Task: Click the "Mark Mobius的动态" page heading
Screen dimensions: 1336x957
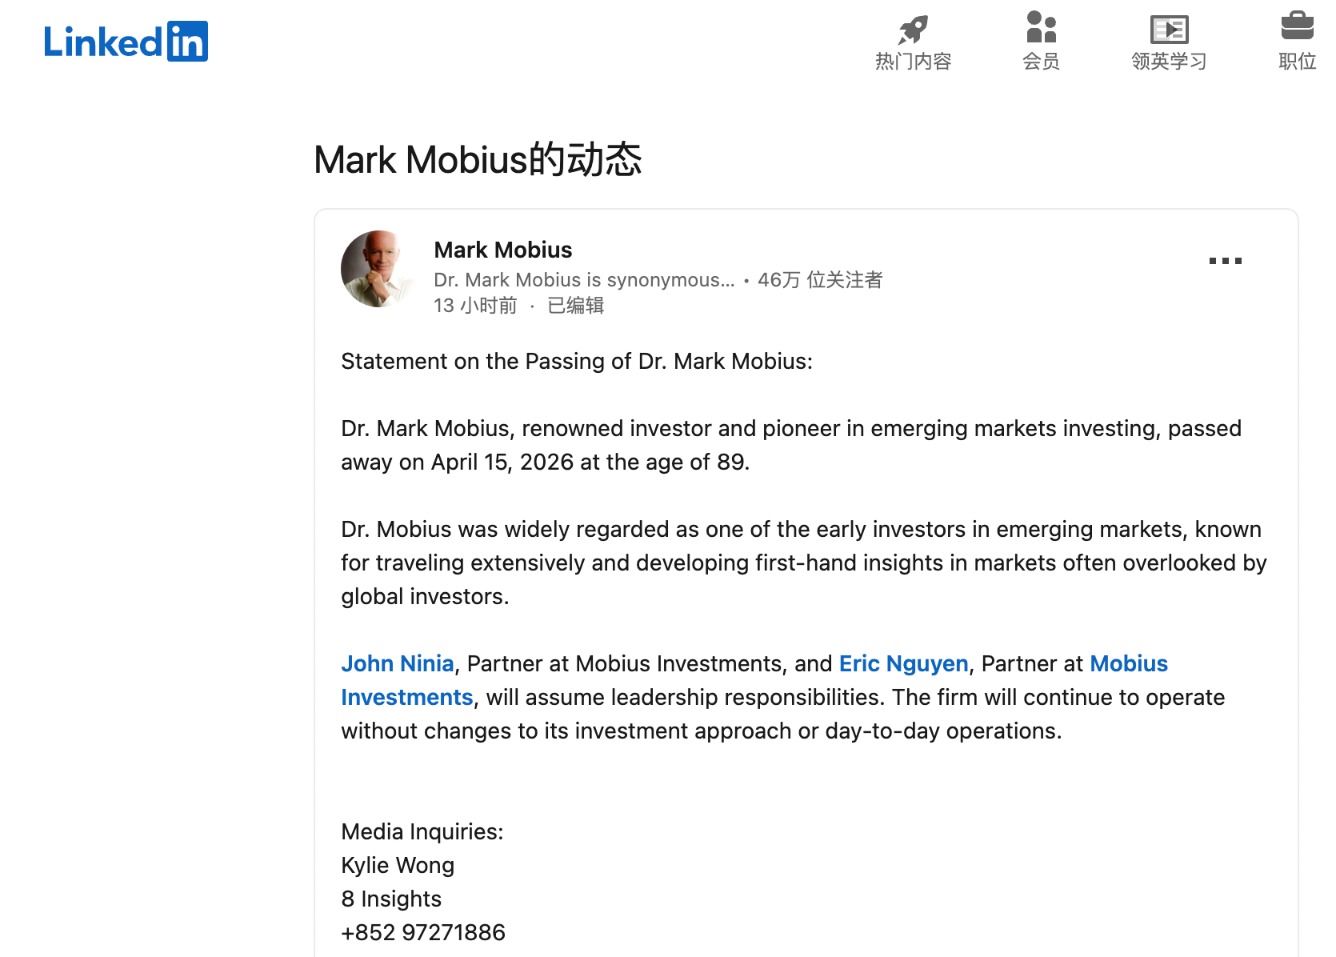Action: point(478,160)
